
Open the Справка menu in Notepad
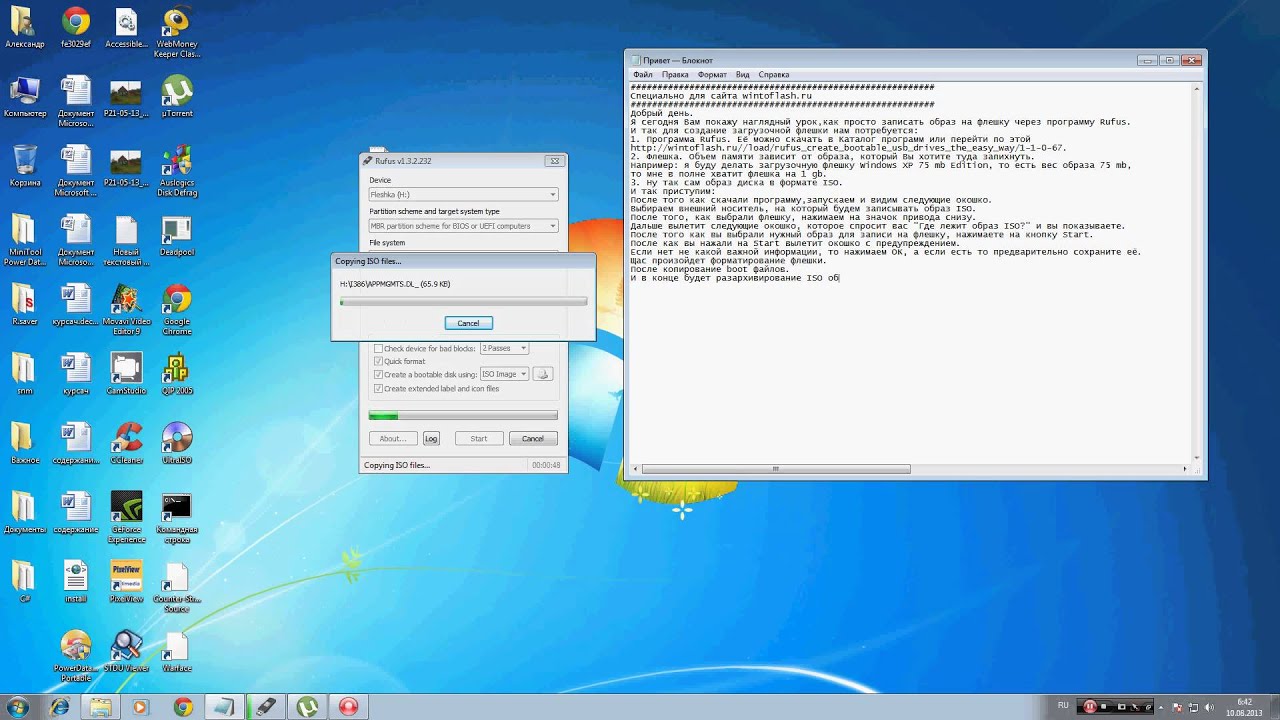(x=774, y=75)
